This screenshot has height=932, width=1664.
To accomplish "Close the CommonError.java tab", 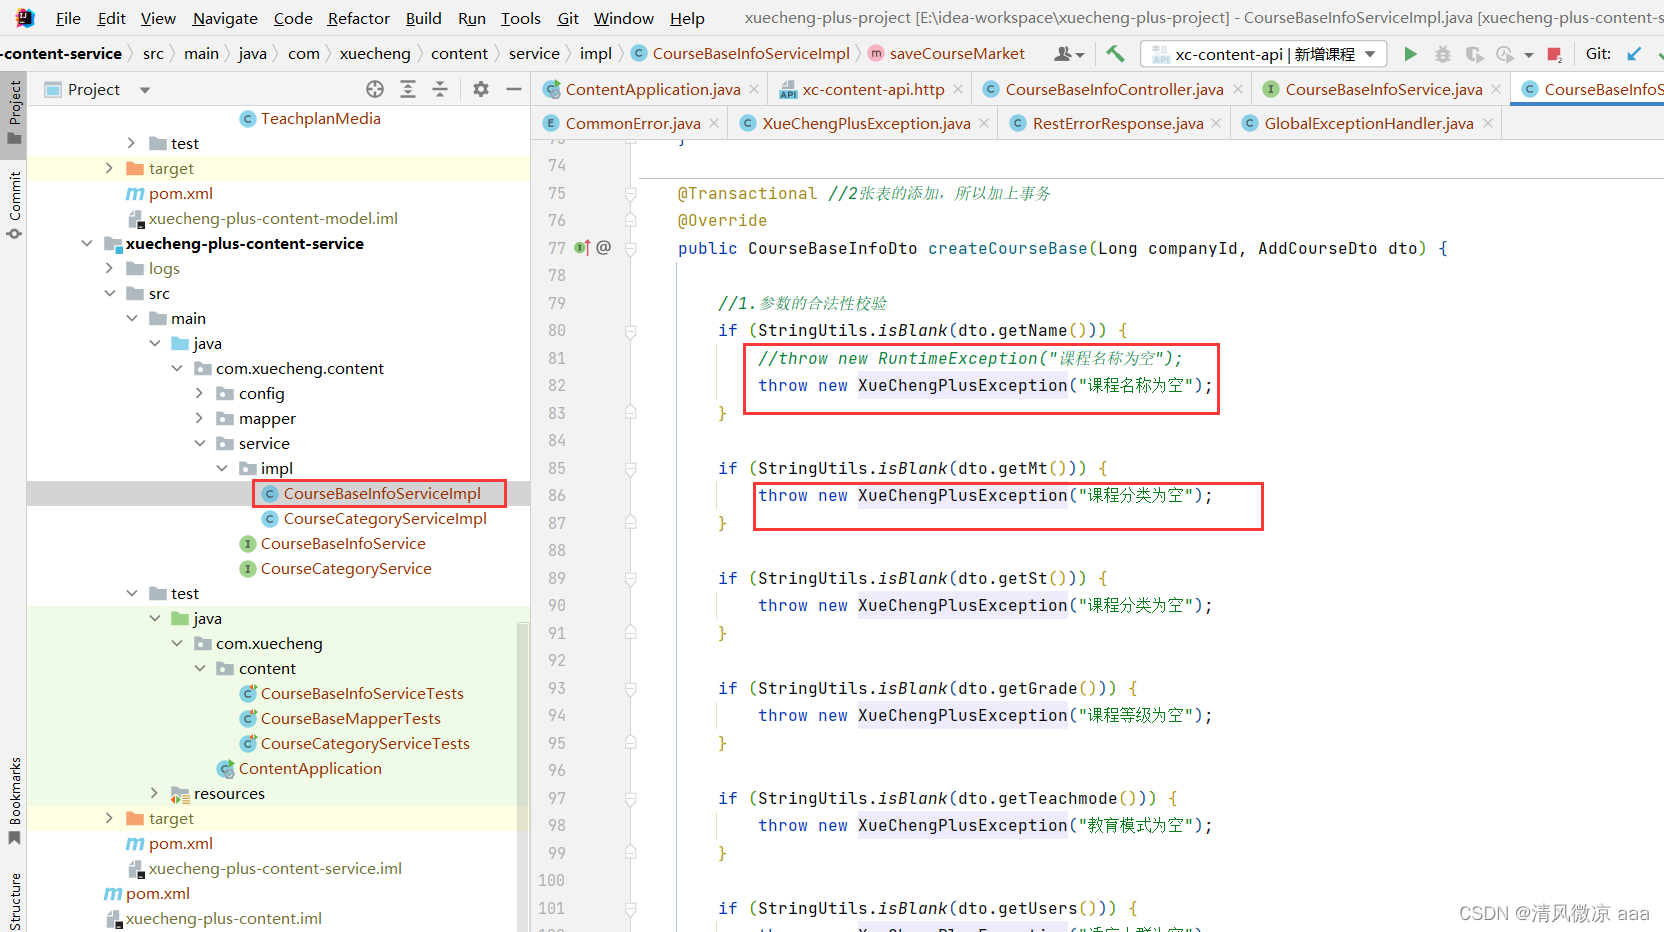I will (714, 123).
